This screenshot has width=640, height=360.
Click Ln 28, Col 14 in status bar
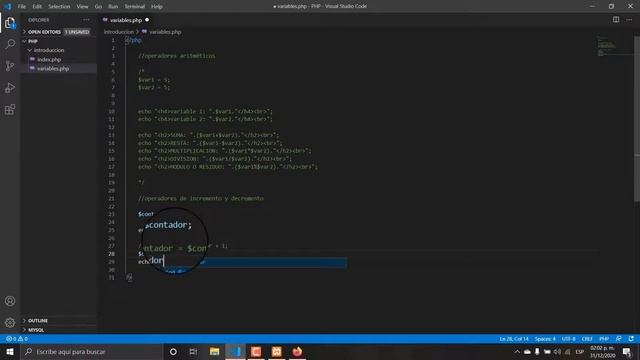513,339
